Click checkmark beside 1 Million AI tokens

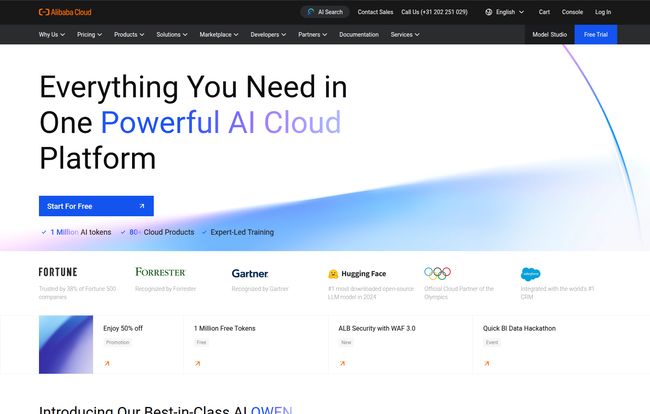44,232
